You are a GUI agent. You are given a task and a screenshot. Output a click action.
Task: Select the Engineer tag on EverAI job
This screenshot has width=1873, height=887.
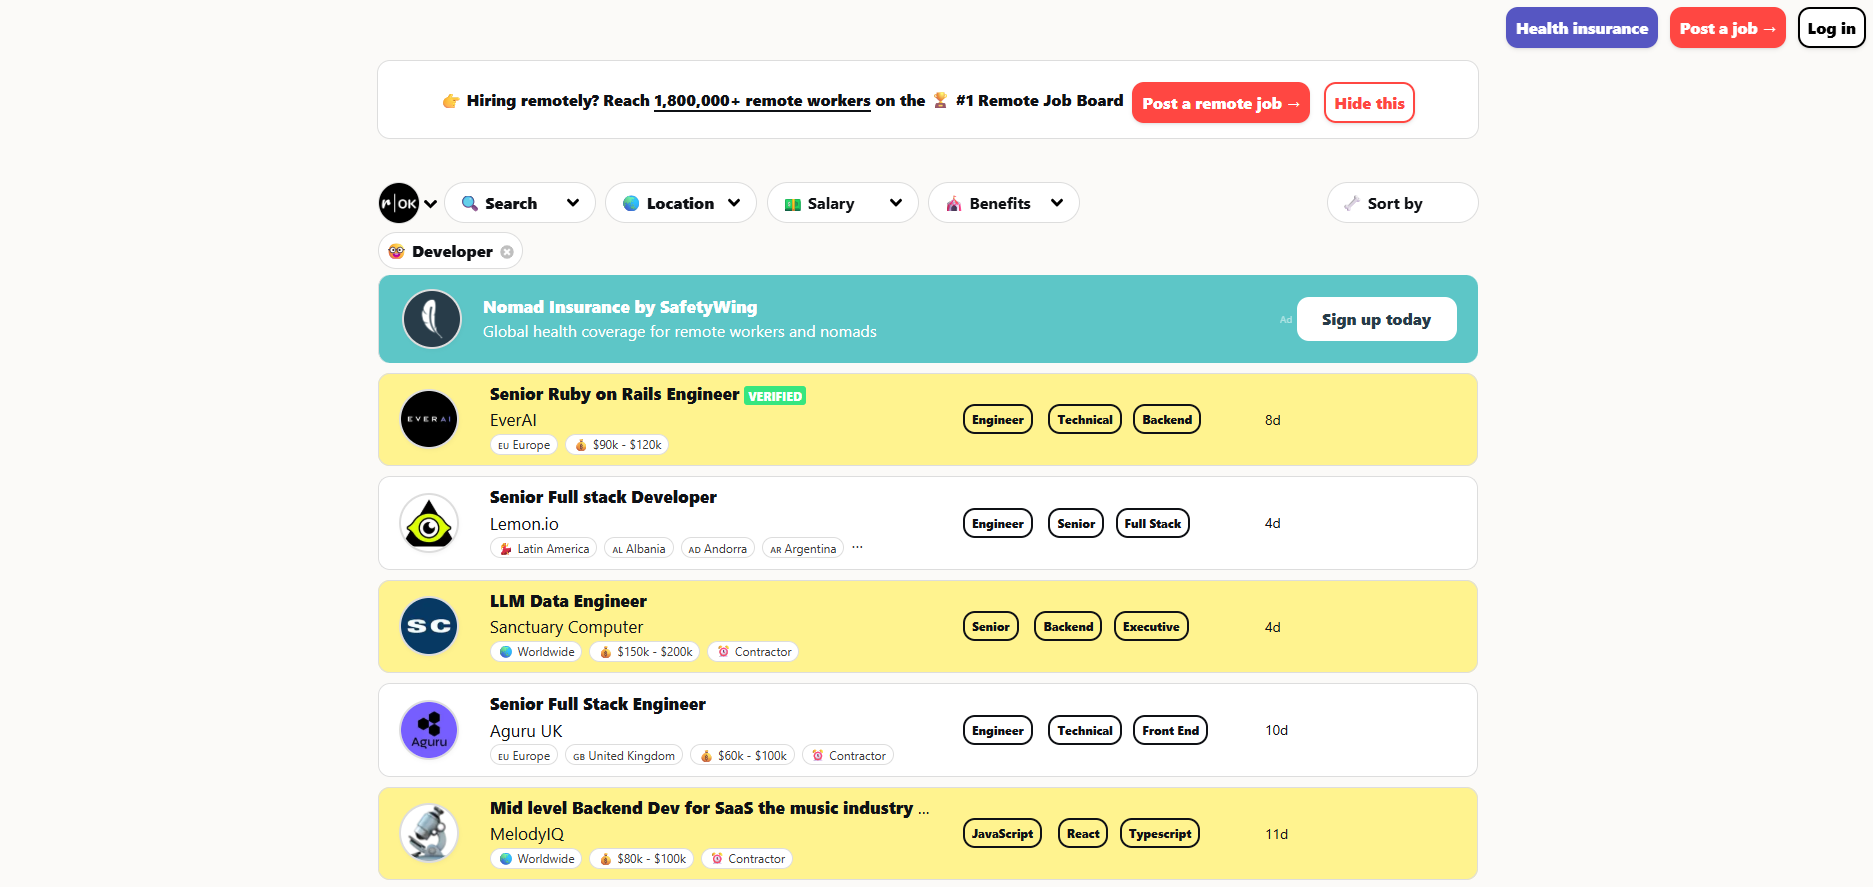[x=998, y=420]
